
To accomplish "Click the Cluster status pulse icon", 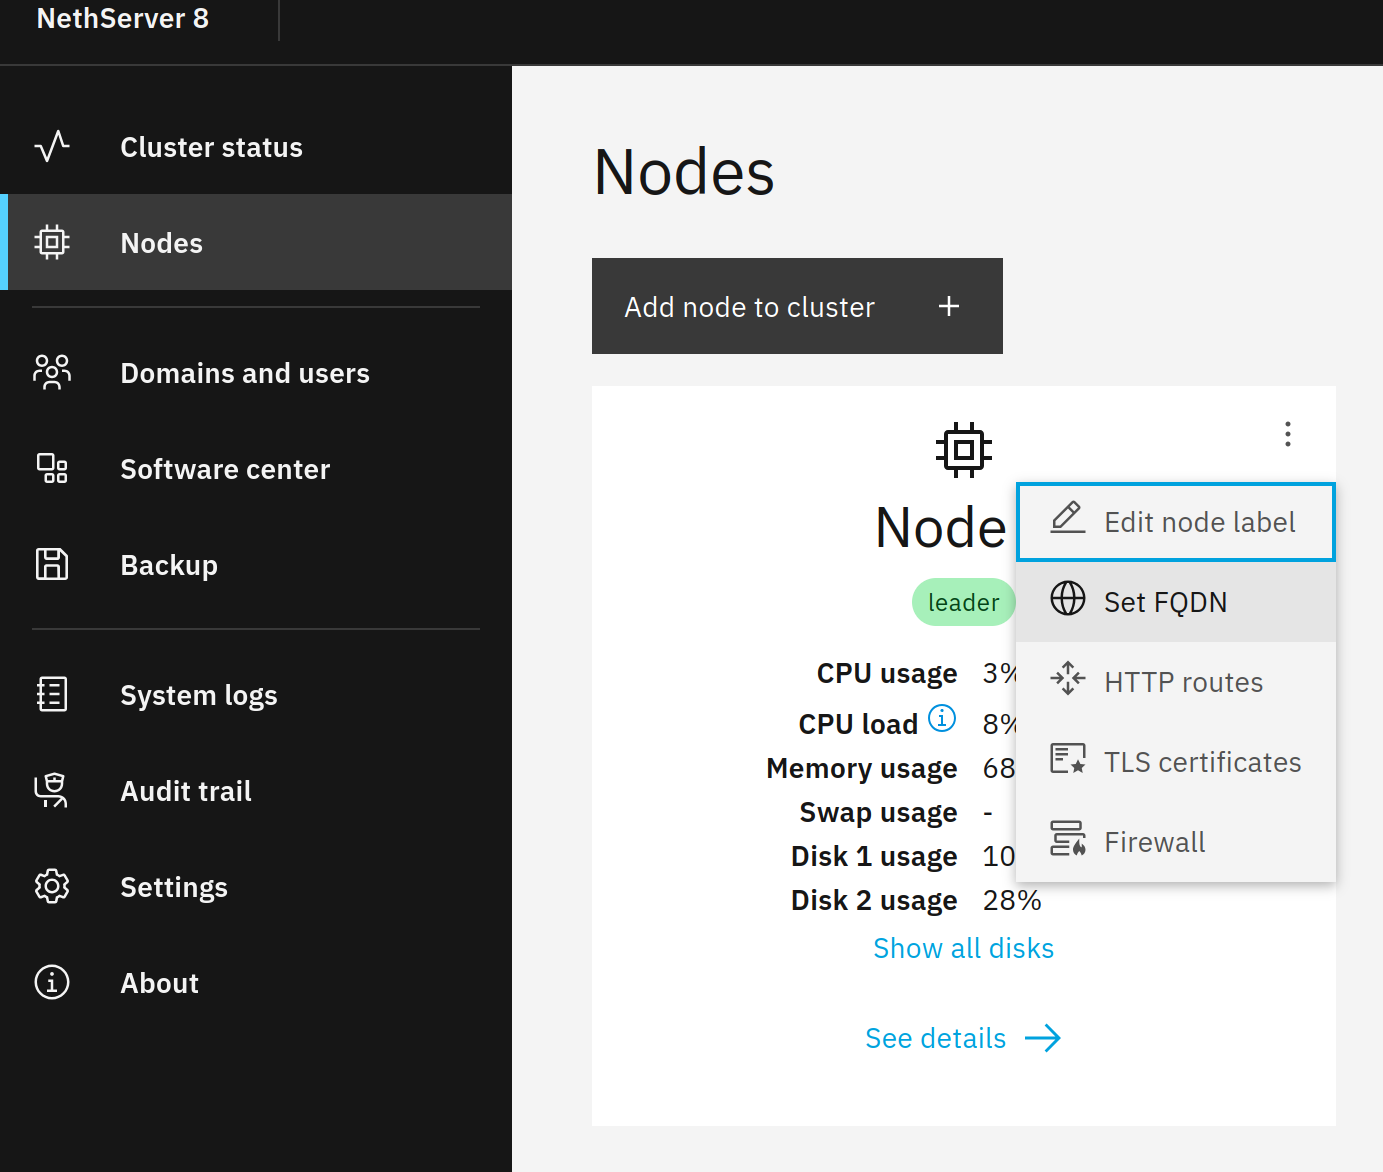I will [52, 147].
